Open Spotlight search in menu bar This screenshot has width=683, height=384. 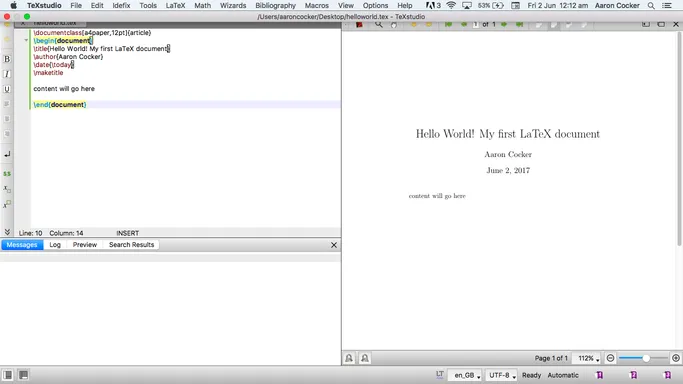651,5
